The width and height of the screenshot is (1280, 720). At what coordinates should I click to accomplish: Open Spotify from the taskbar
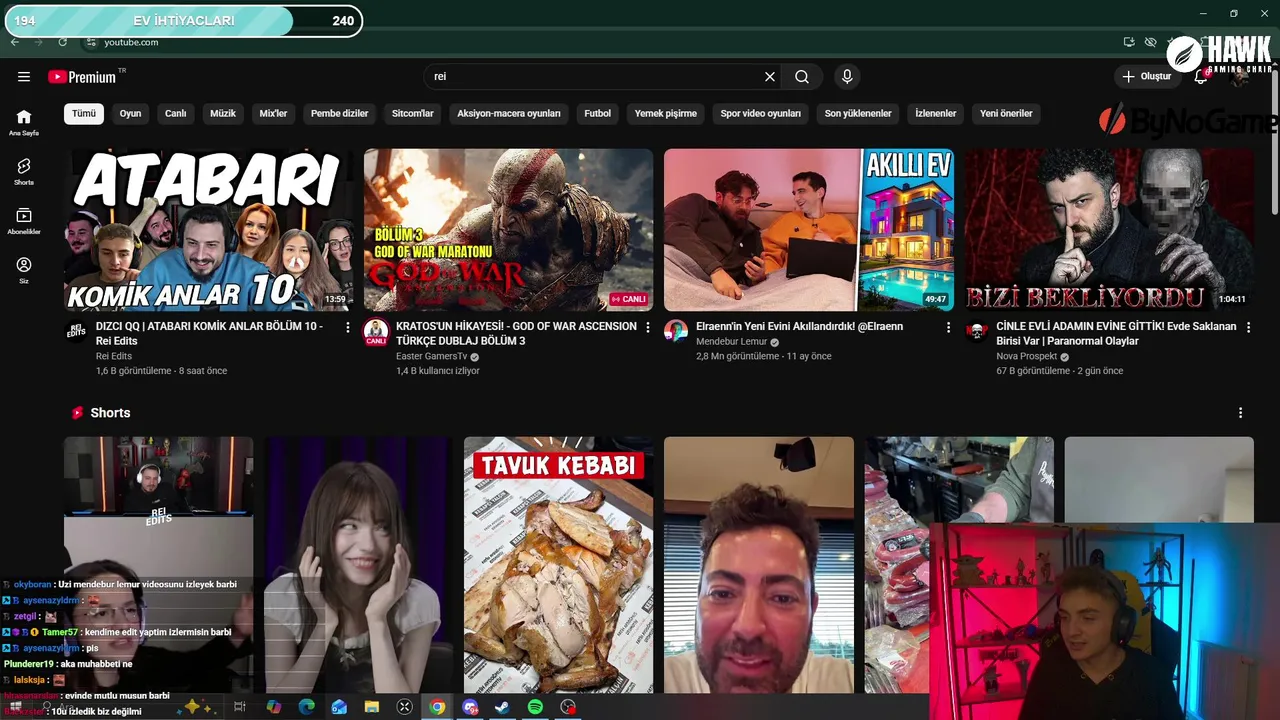coord(535,707)
